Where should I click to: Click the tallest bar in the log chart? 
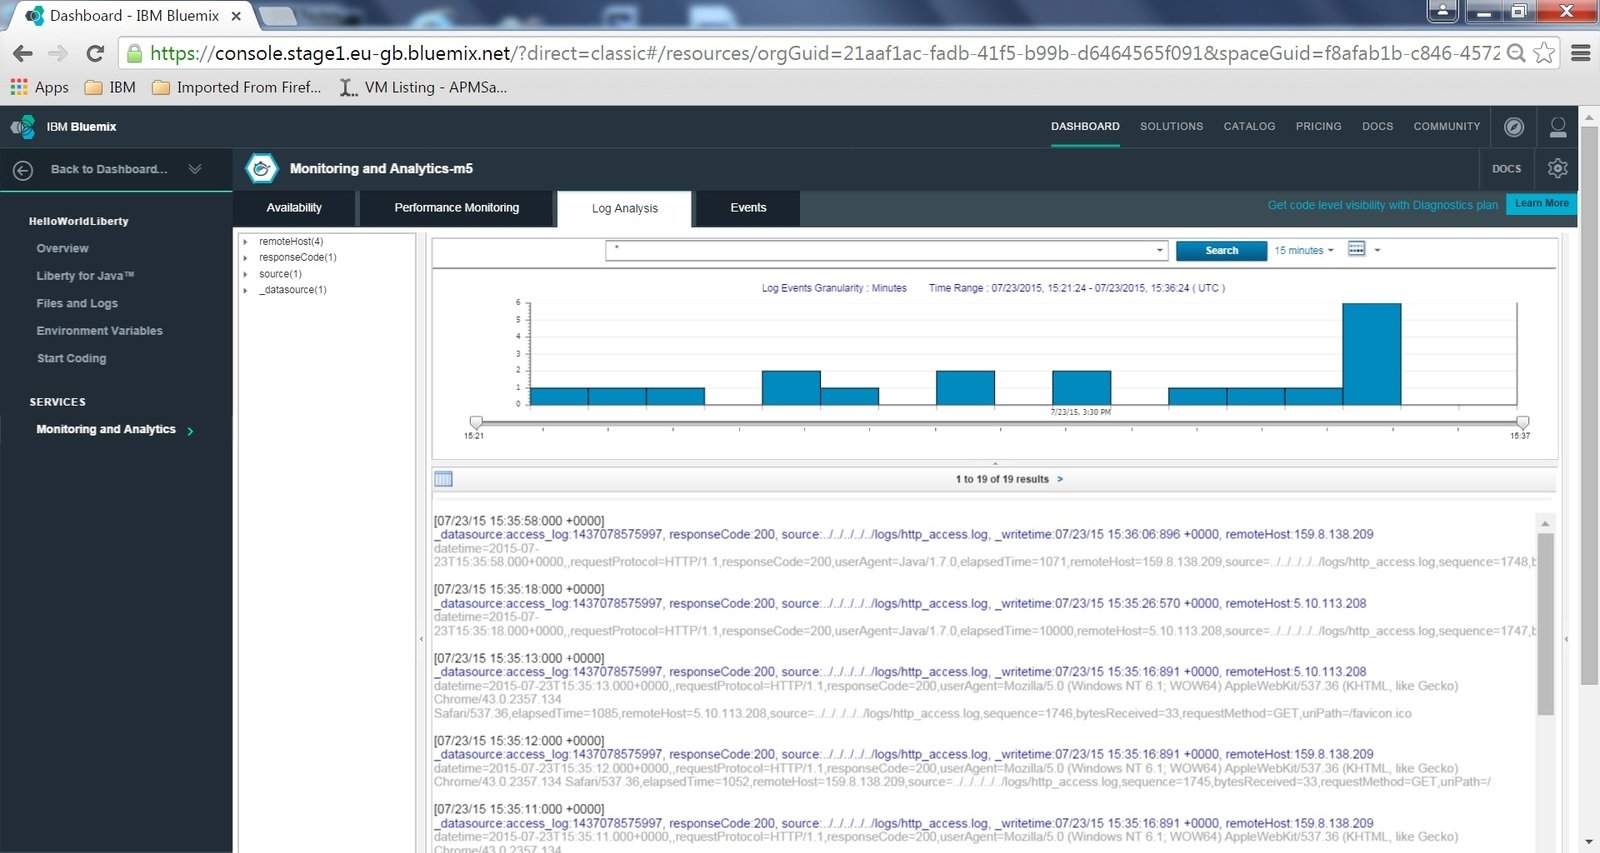(1371, 354)
